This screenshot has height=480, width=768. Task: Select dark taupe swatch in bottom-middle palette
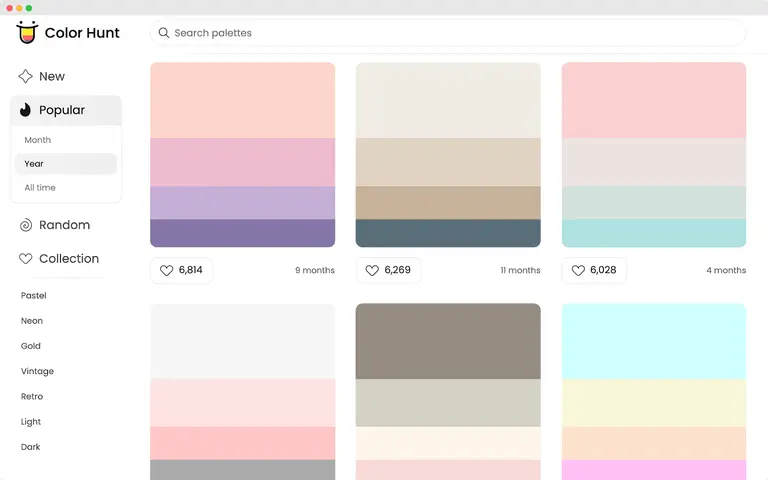448,341
